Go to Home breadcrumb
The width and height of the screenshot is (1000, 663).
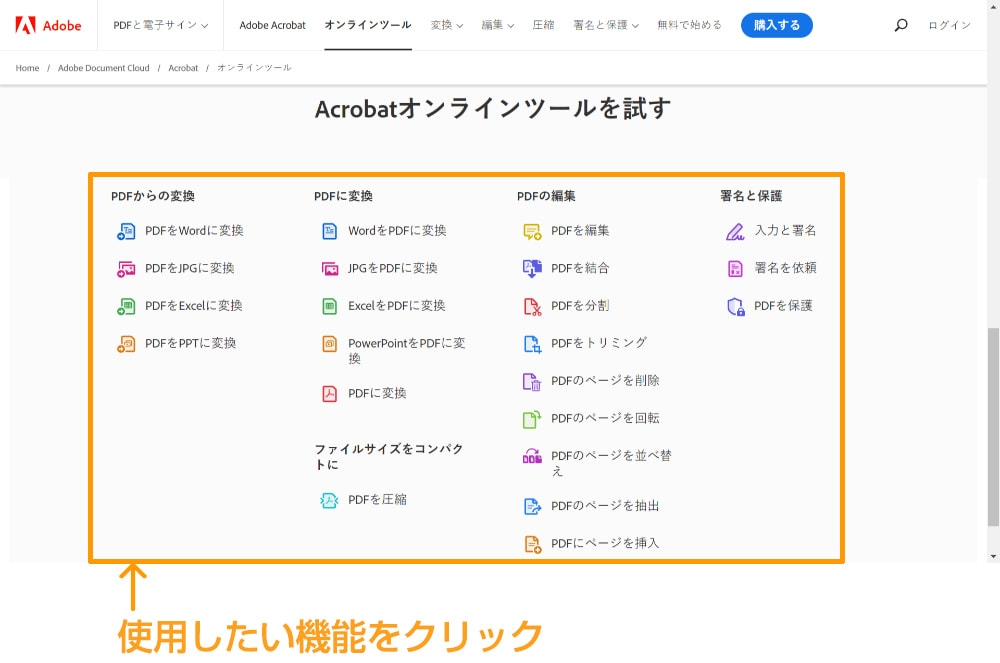pos(27,68)
